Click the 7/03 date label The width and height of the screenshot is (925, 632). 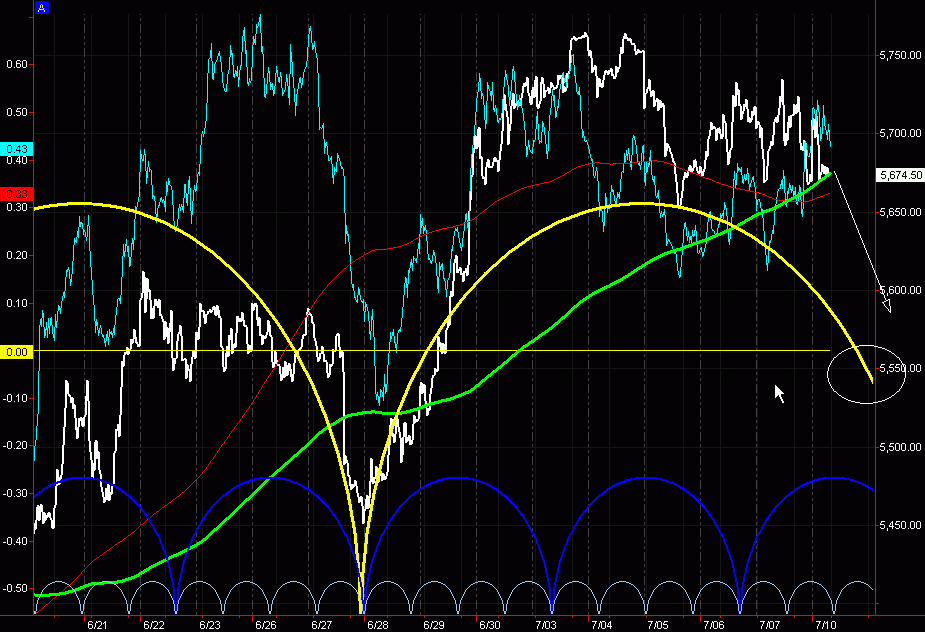click(546, 625)
